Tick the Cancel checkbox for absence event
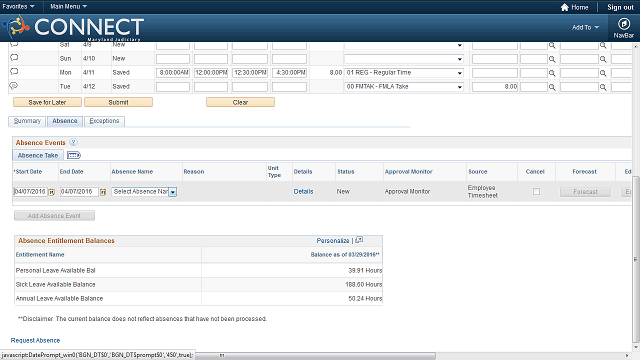Screen dimensions: 640x360 536,191
